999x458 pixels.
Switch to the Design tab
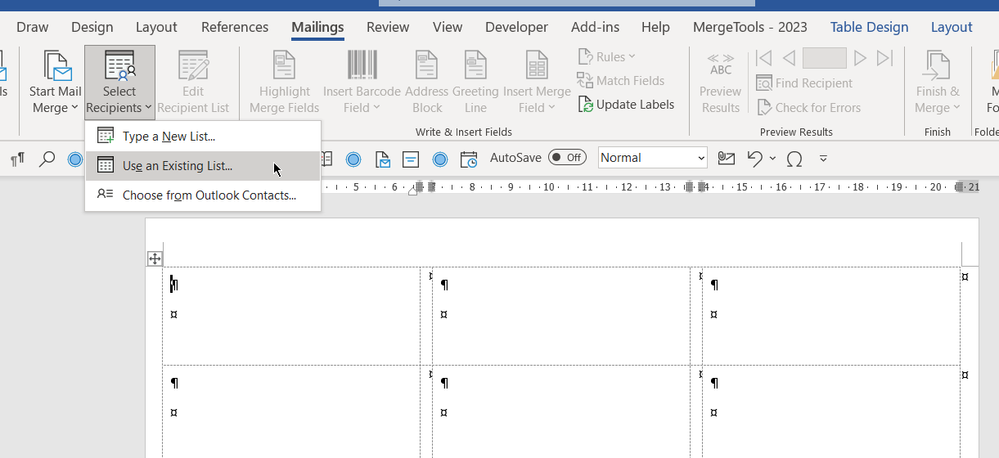pos(92,27)
